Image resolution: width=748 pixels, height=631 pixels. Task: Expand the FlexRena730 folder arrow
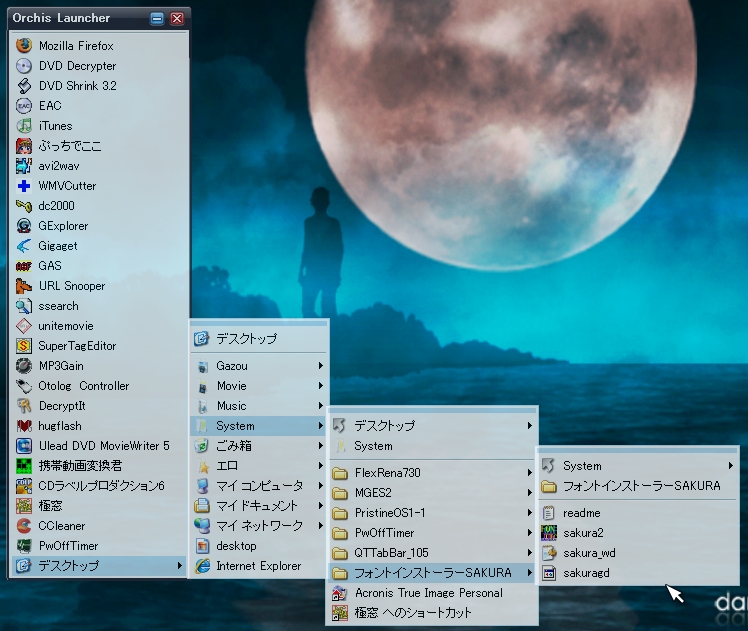530,473
